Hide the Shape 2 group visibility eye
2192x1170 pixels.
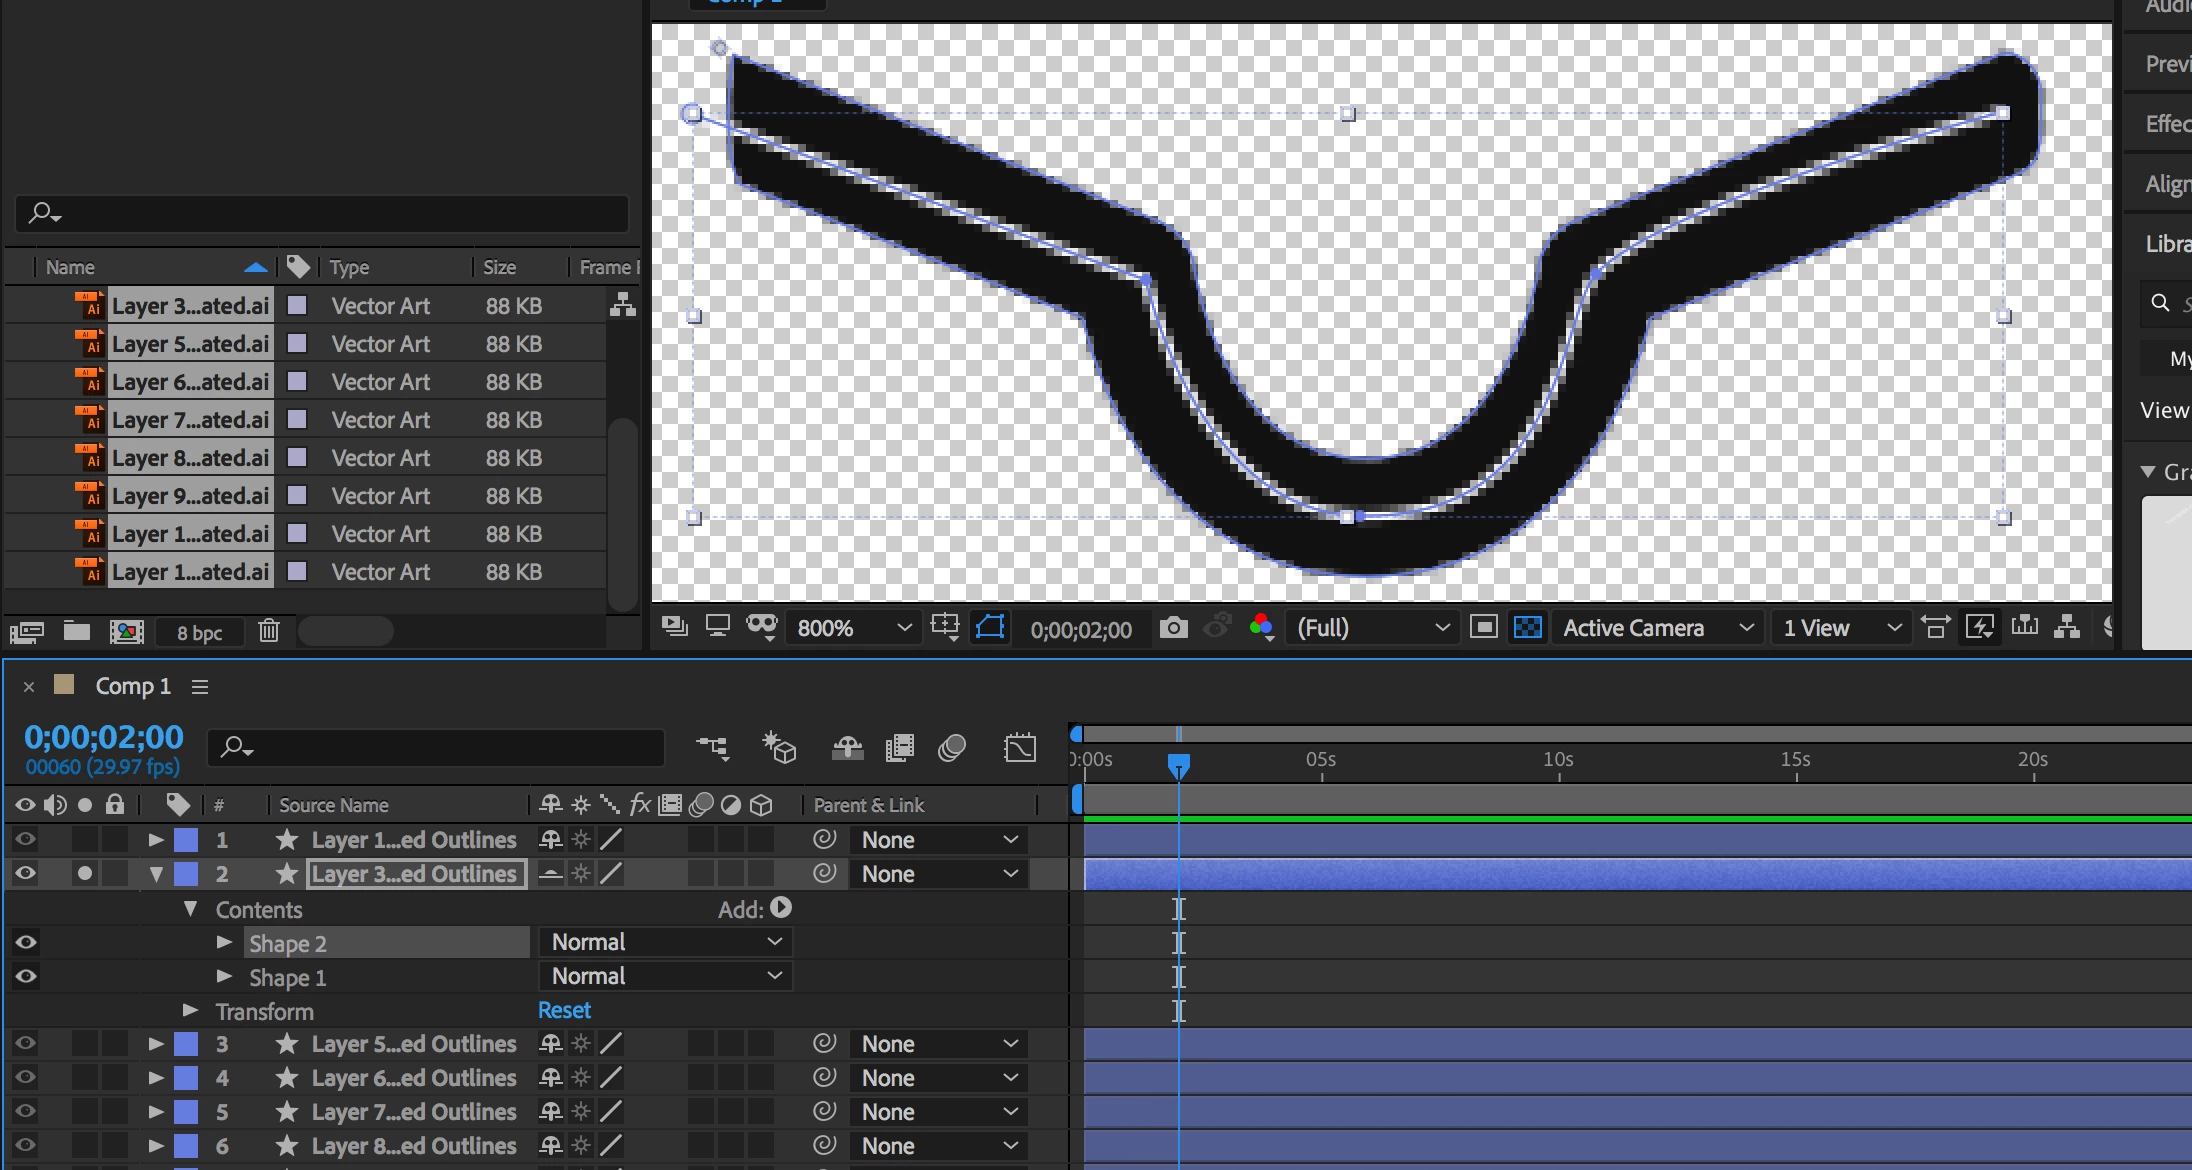coord(26,943)
